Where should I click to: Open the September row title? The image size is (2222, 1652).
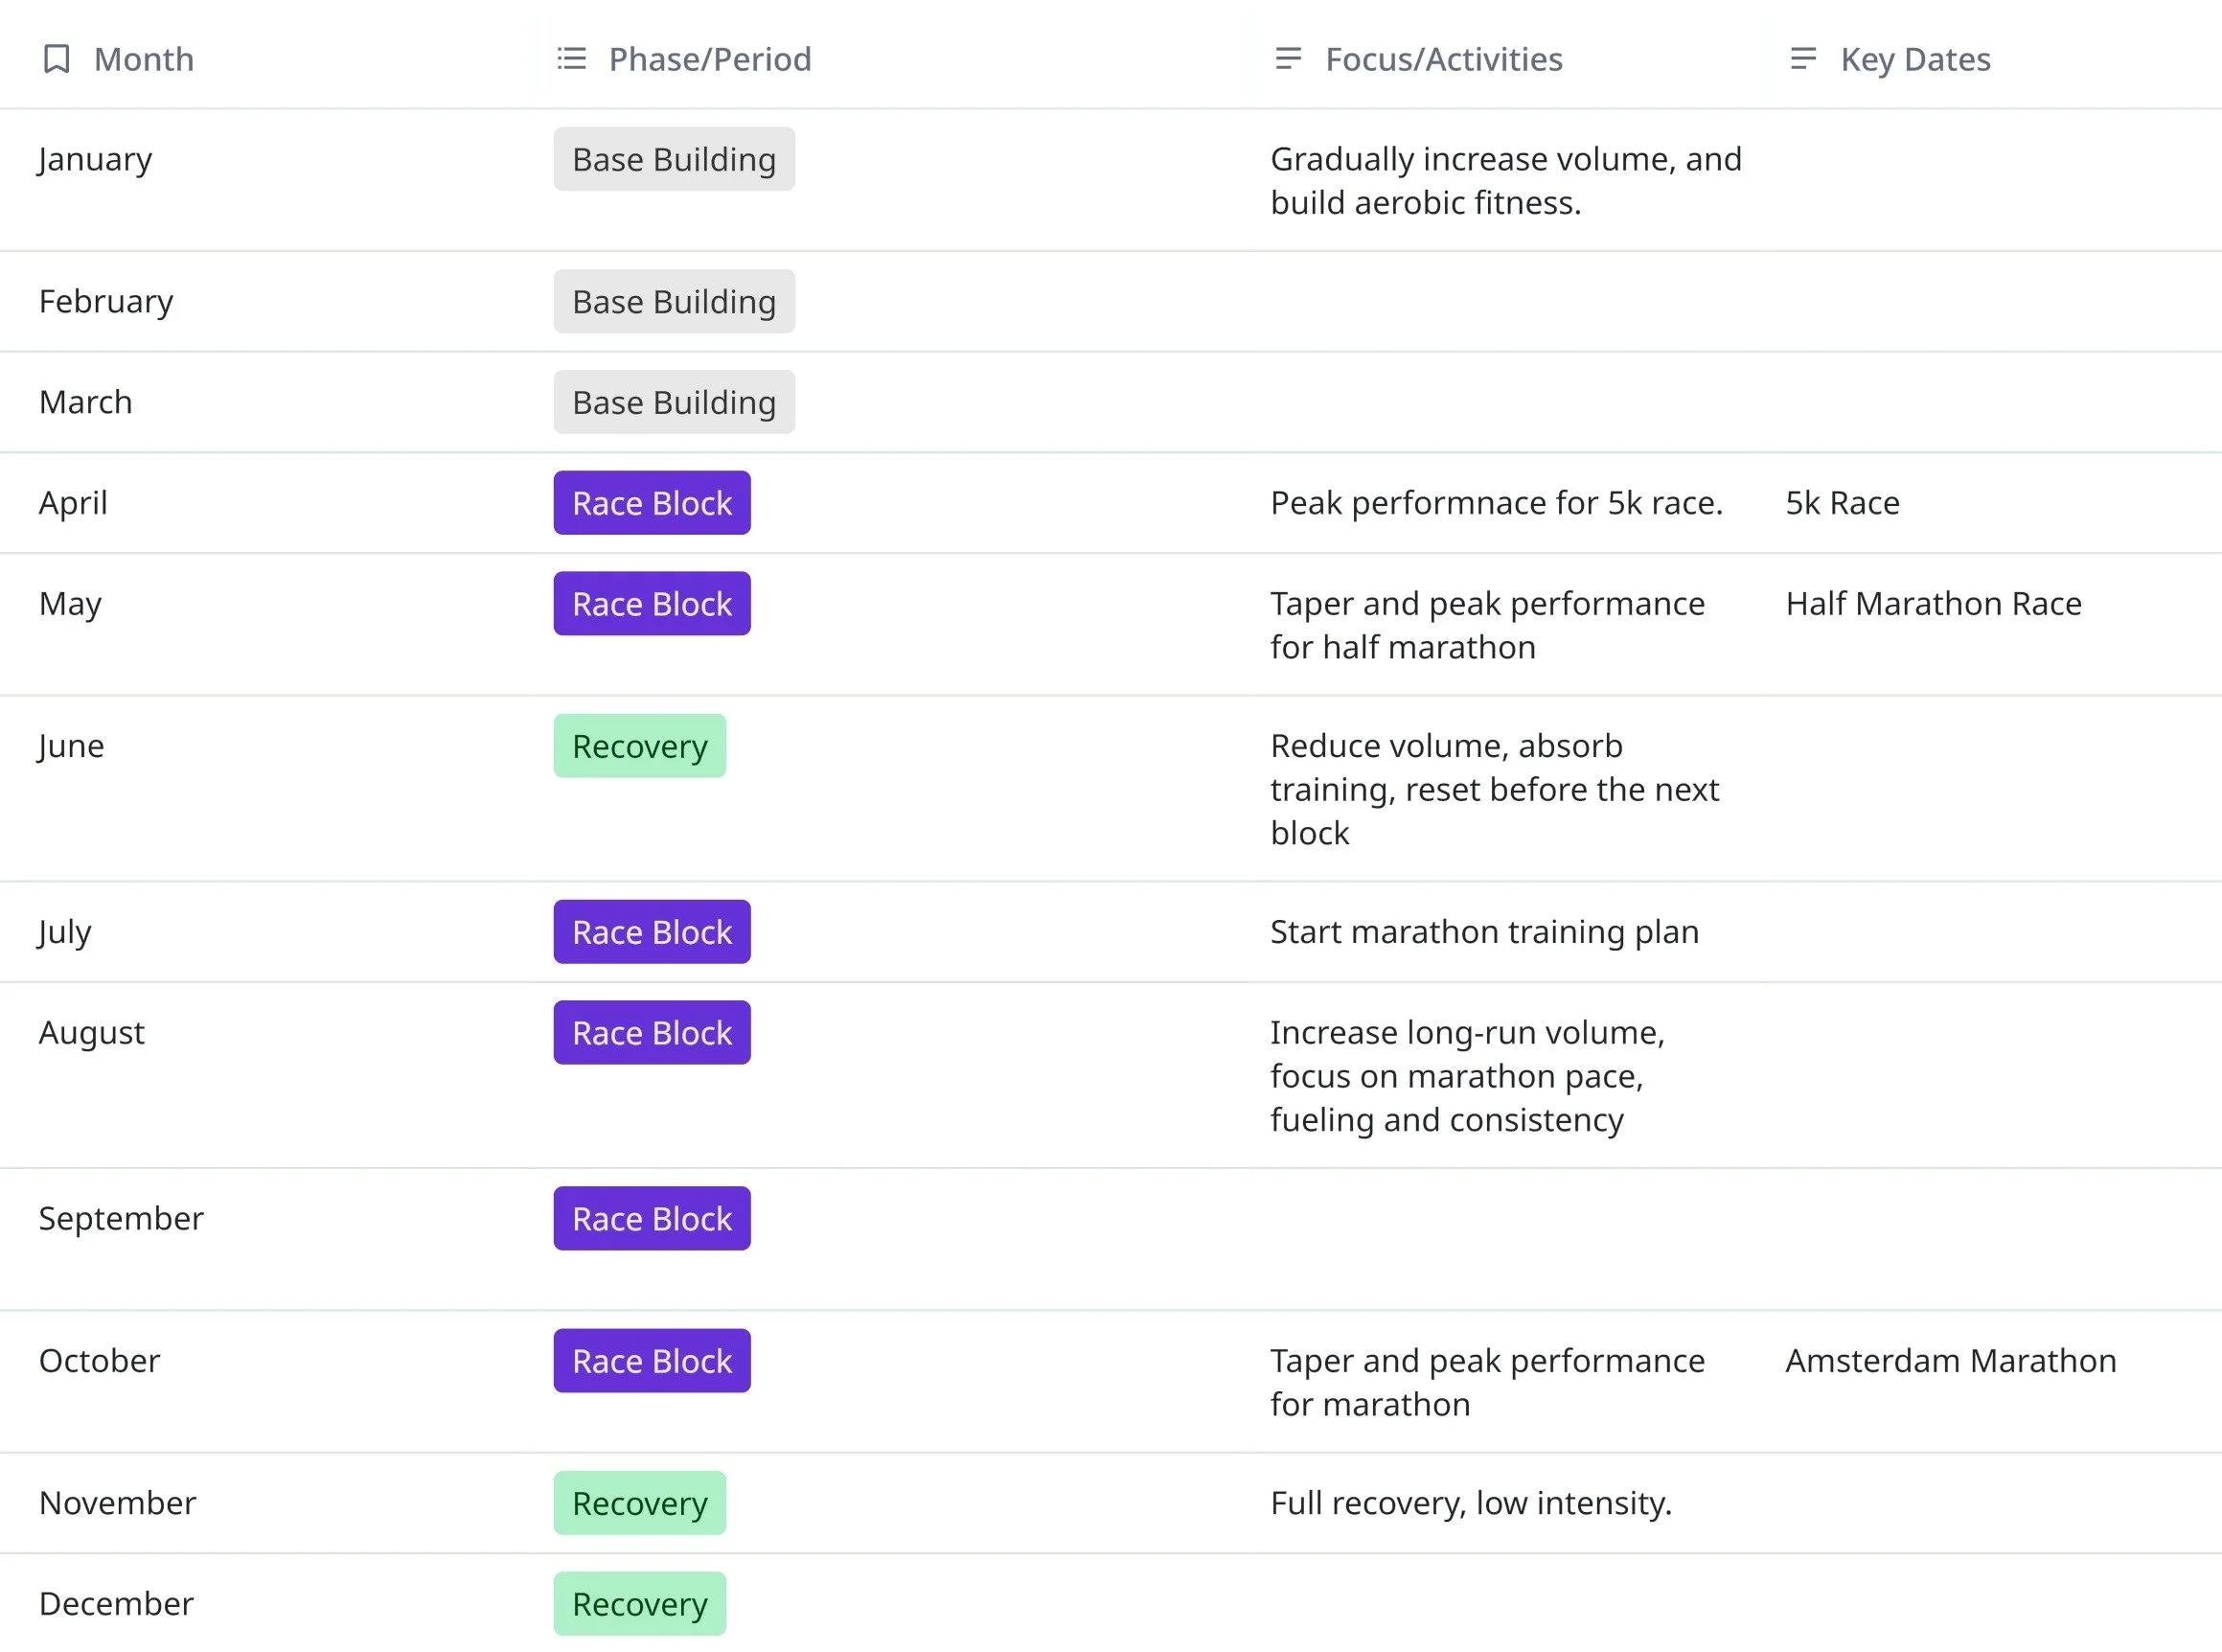[121, 1218]
